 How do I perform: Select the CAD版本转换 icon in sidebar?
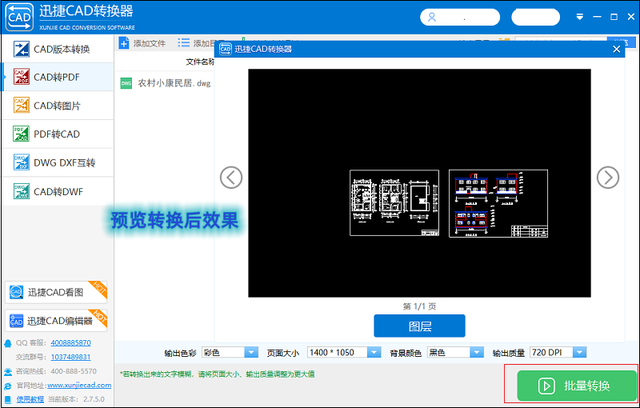21,49
